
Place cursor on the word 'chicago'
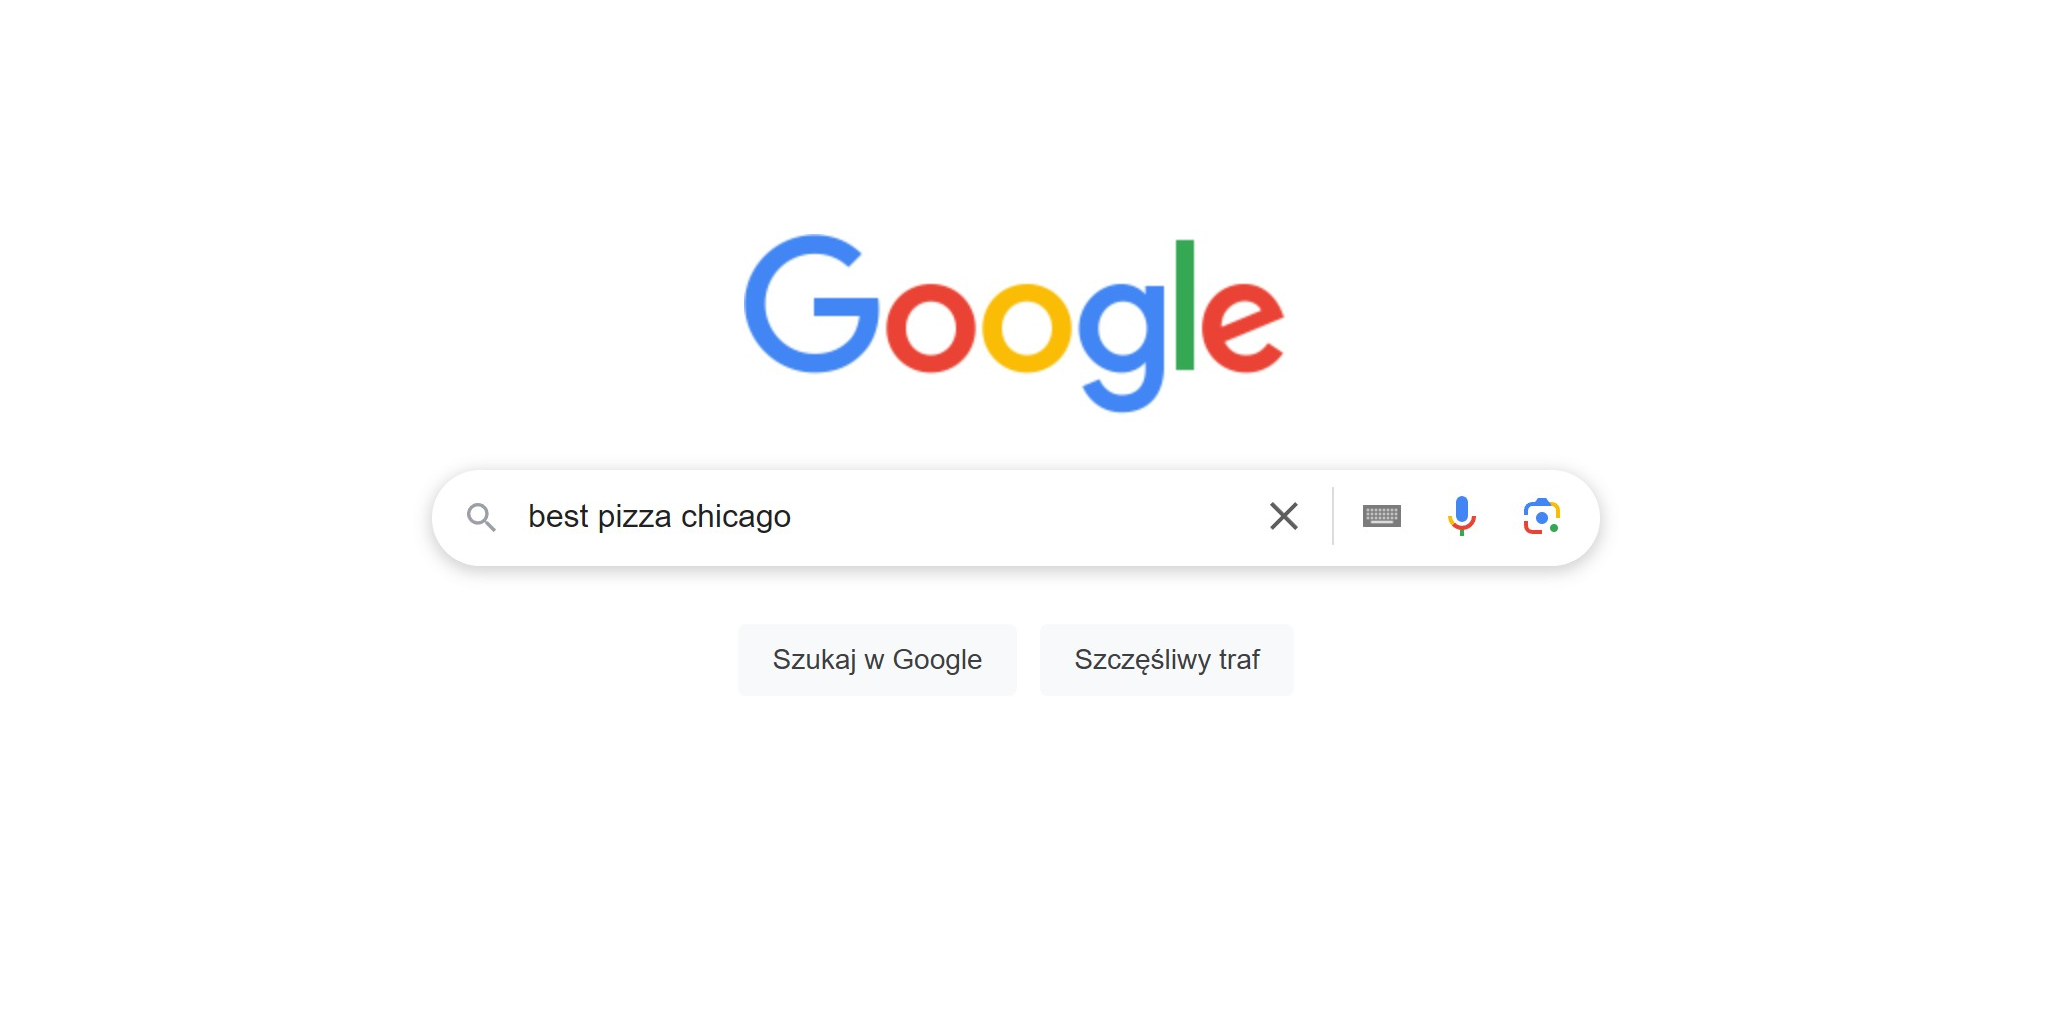[735, 517]
